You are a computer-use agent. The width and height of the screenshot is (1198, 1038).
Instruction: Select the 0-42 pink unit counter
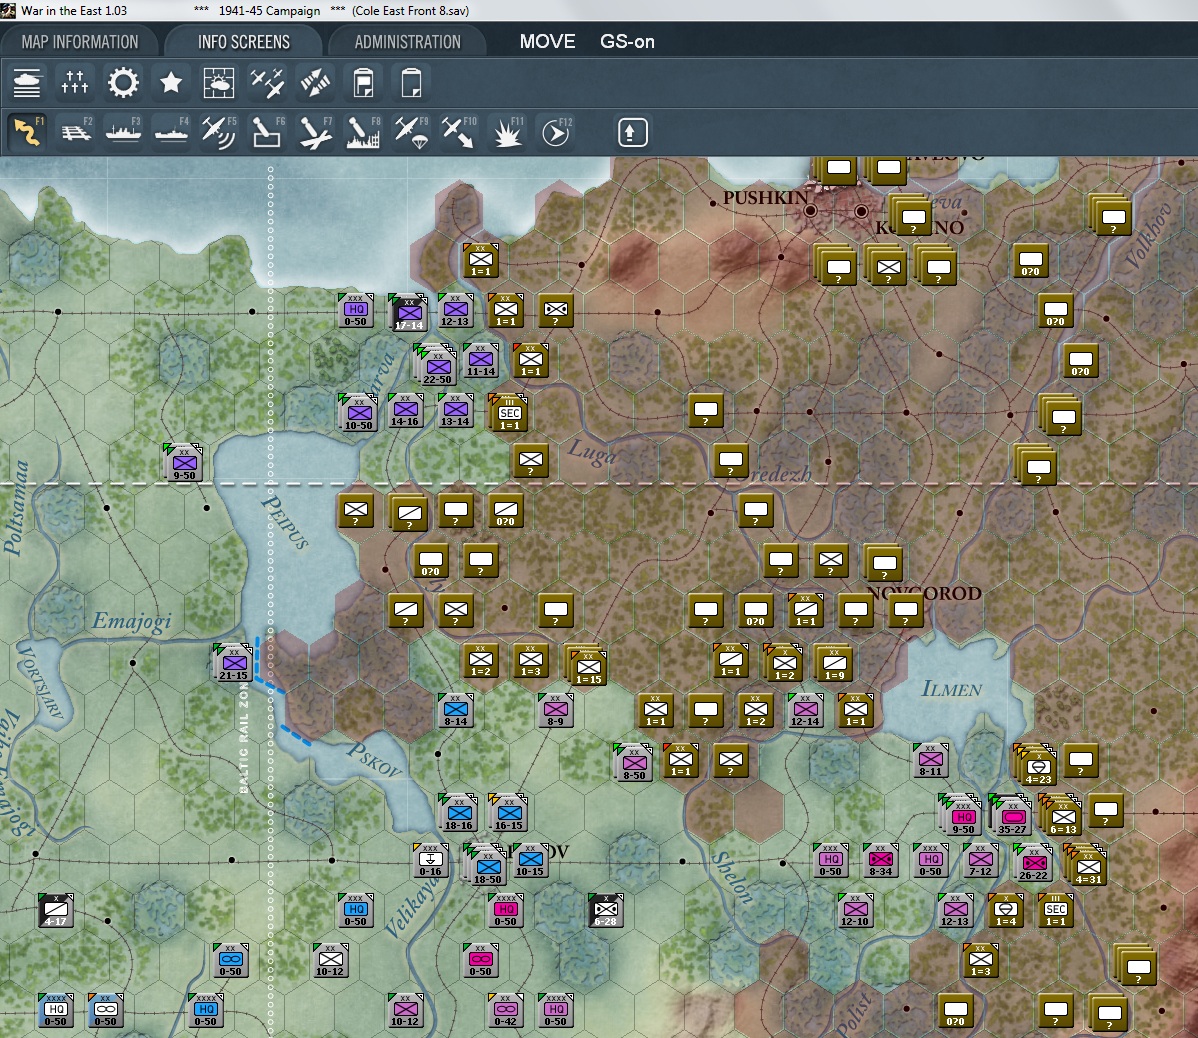tap(506, 1010)
